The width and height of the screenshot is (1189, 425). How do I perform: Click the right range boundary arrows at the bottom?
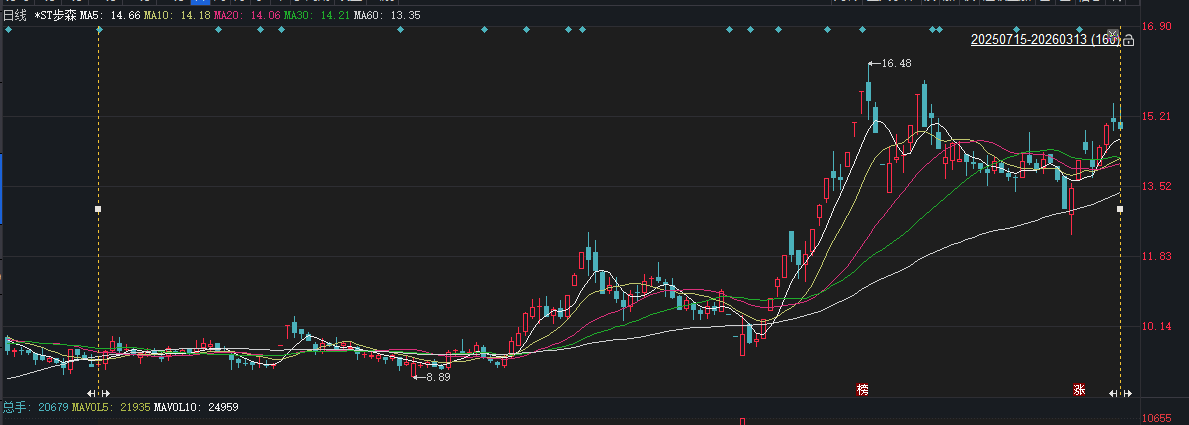[1120, 394]
